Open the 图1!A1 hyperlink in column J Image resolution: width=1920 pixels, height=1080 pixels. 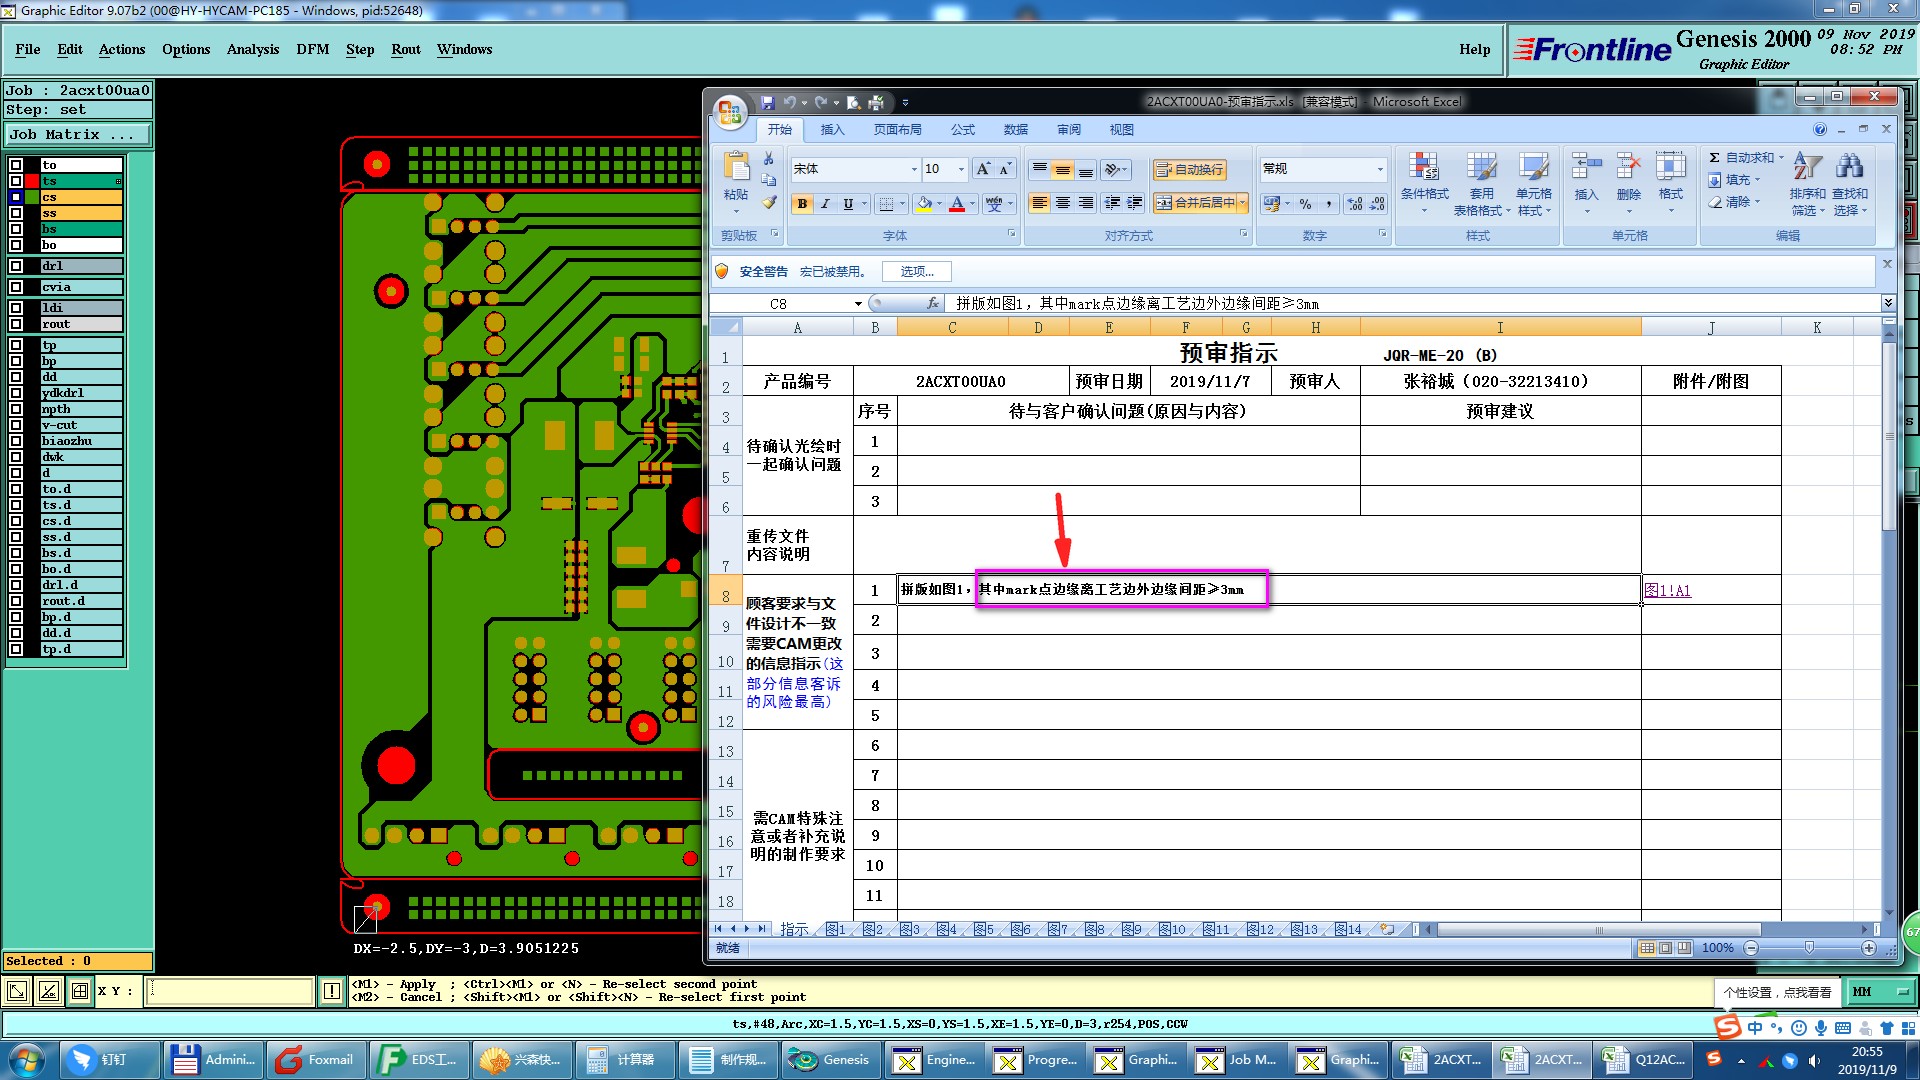click(1667, 591)
